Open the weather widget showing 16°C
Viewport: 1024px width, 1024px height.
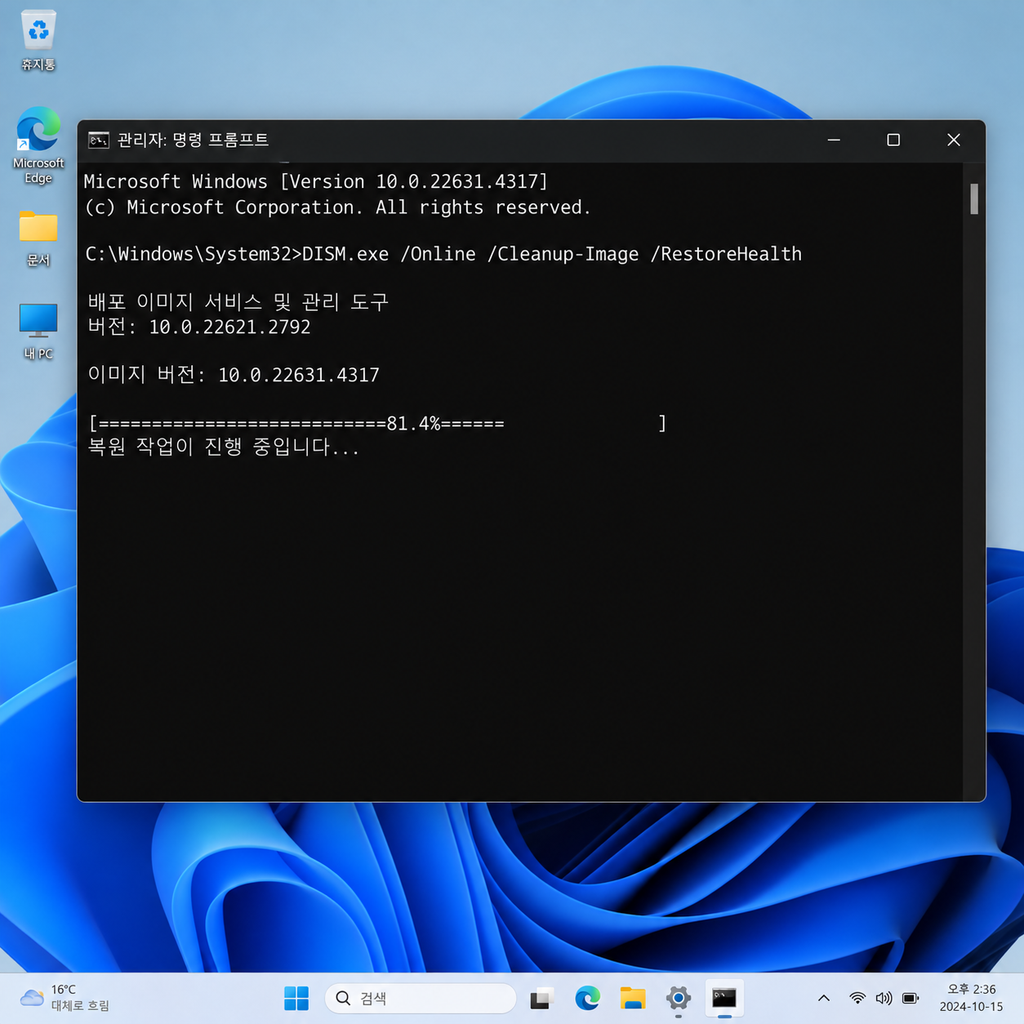click(x=64, y=997)
